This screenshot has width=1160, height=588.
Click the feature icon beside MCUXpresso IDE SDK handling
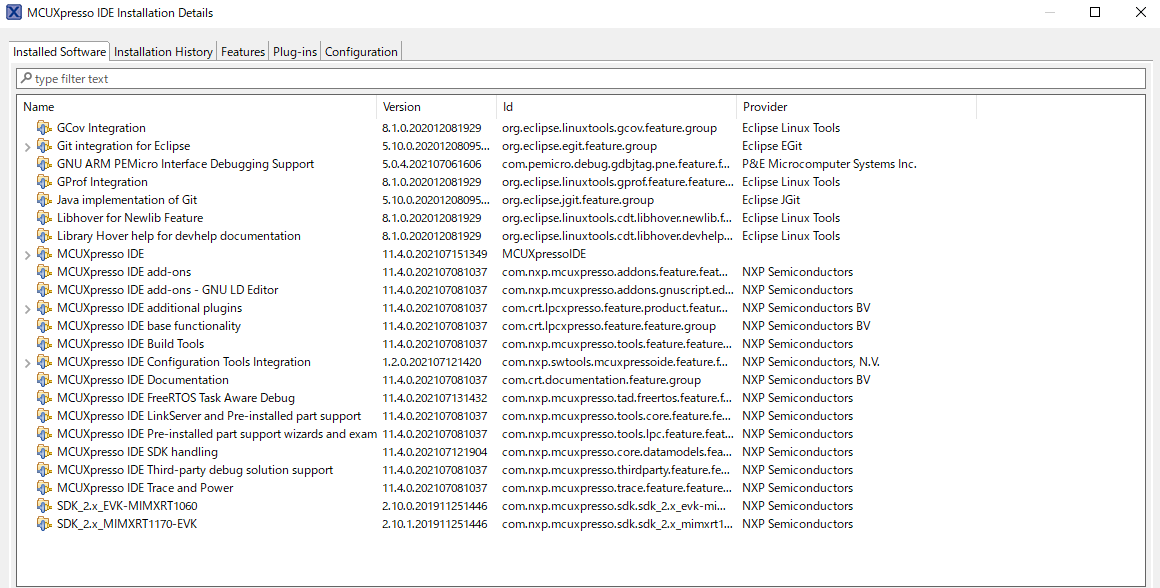tap(45, 452)
